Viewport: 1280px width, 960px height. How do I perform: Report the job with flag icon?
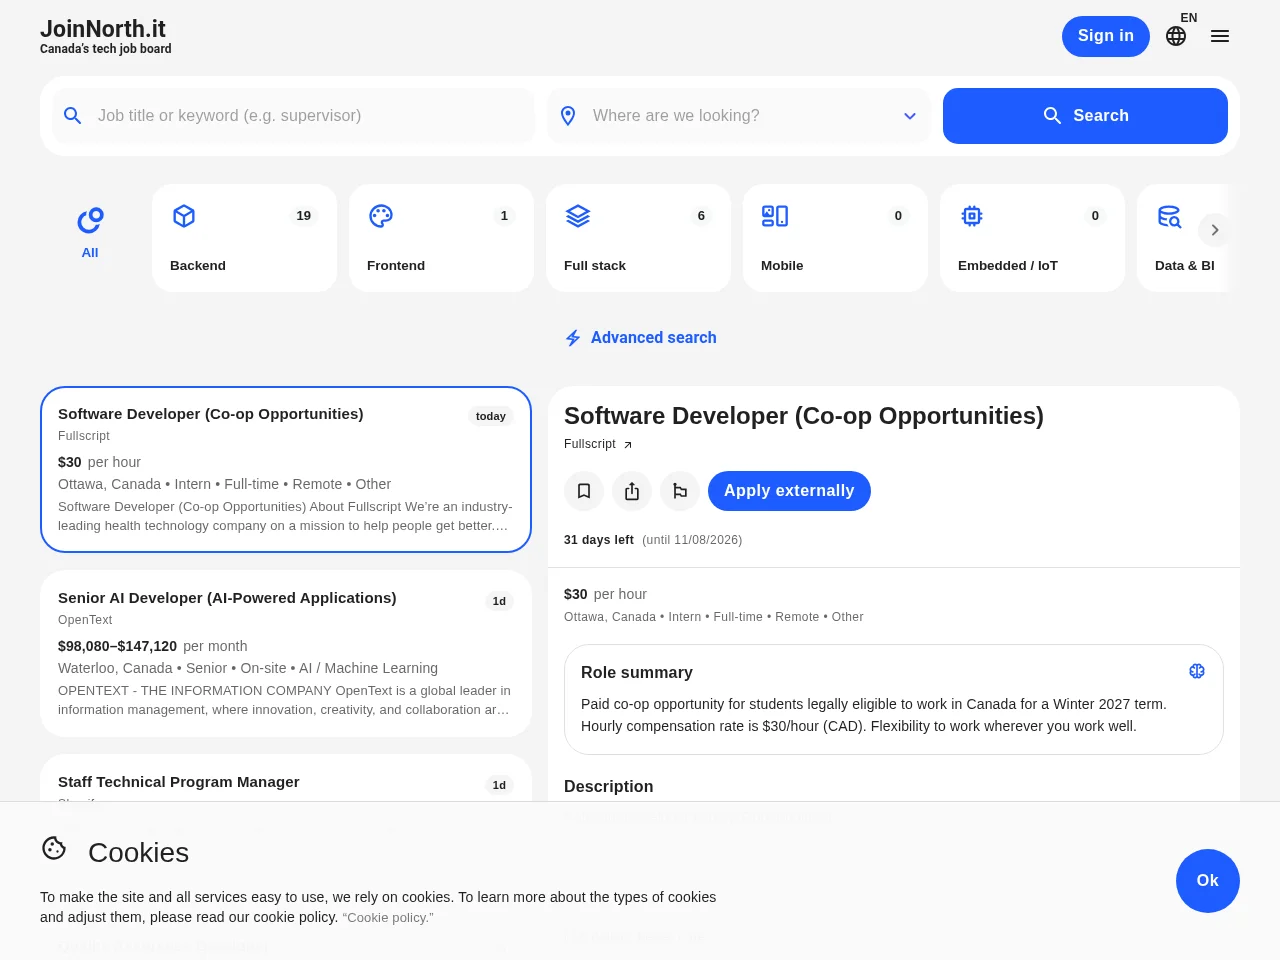[x=680, y=491]
